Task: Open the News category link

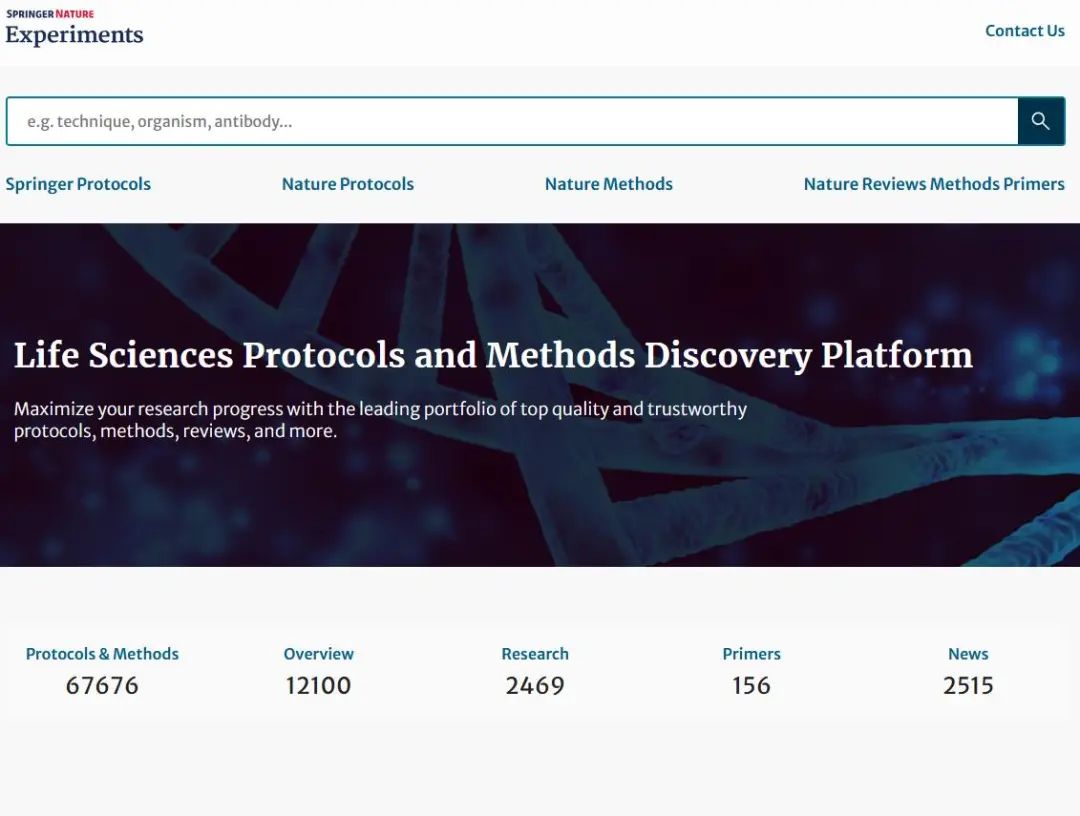Action: 968,653
